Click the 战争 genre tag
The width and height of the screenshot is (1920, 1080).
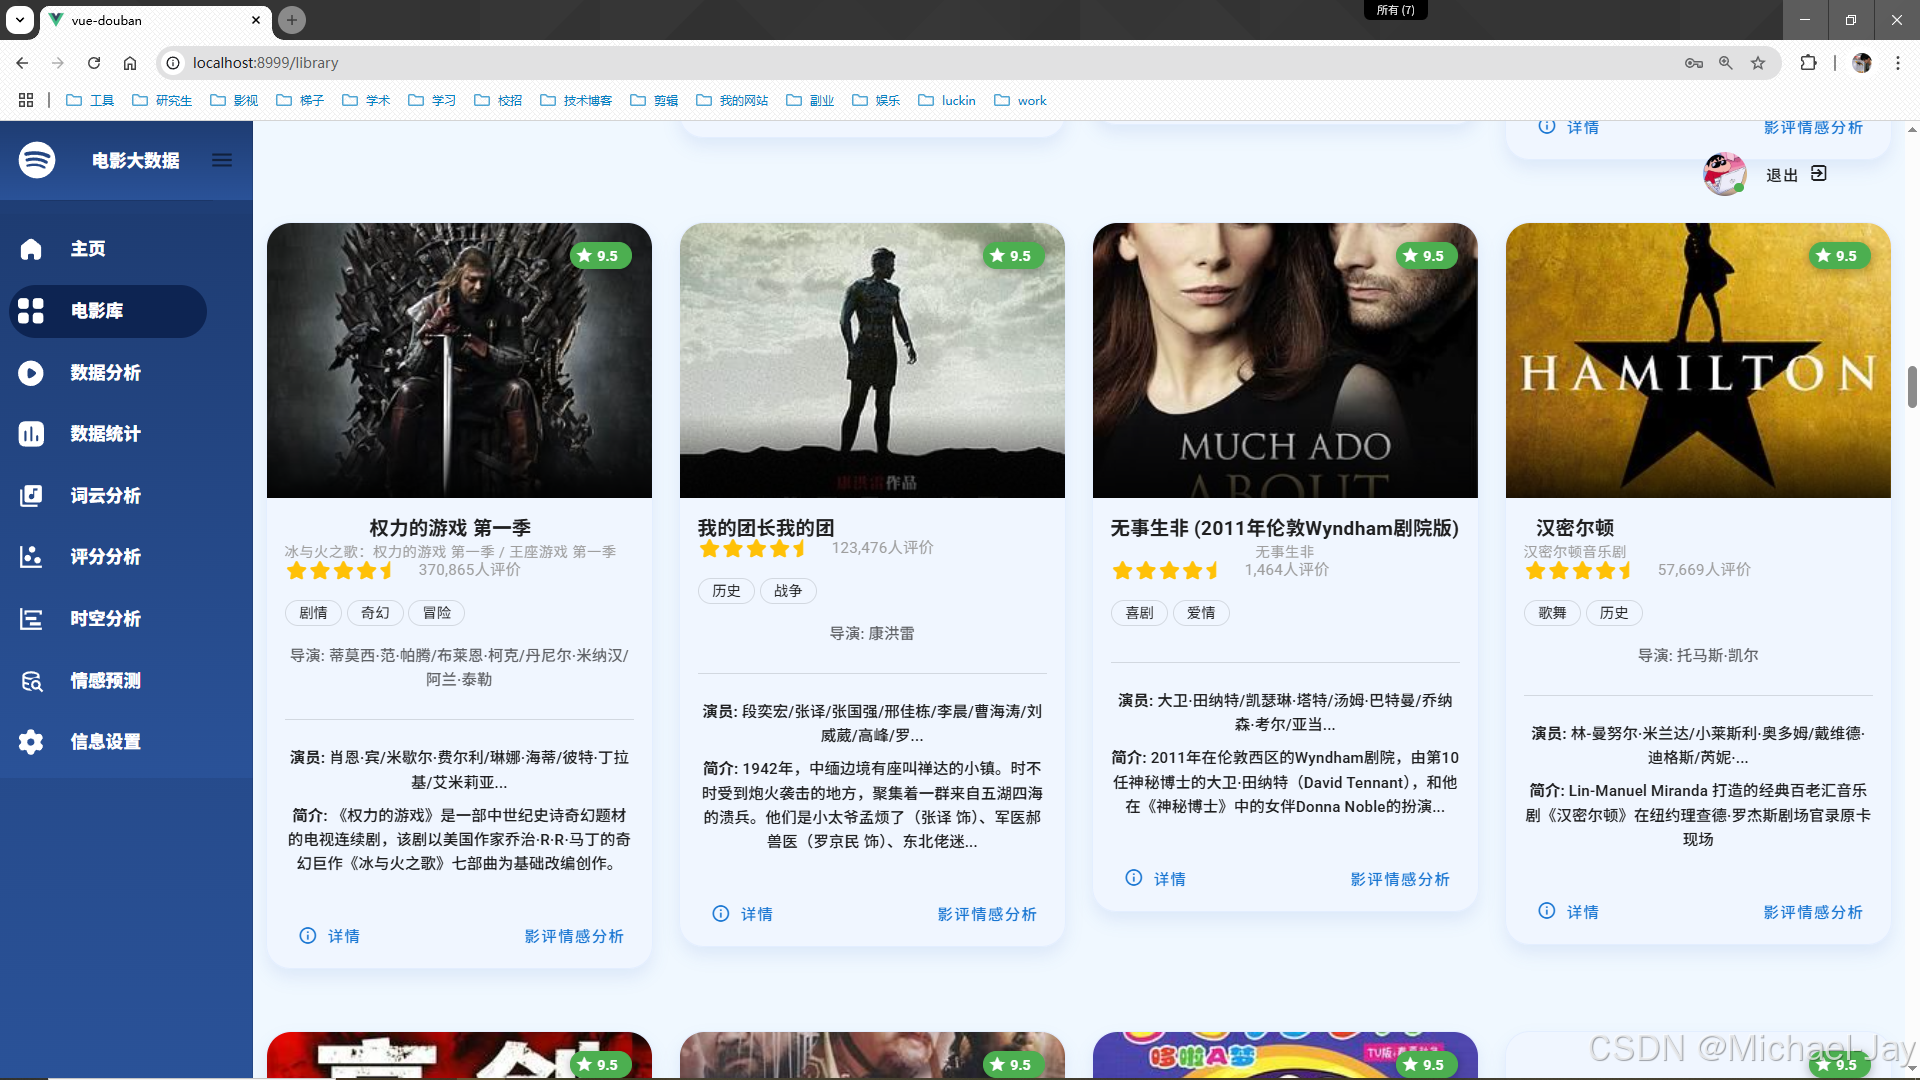click(x=787, y=591)
